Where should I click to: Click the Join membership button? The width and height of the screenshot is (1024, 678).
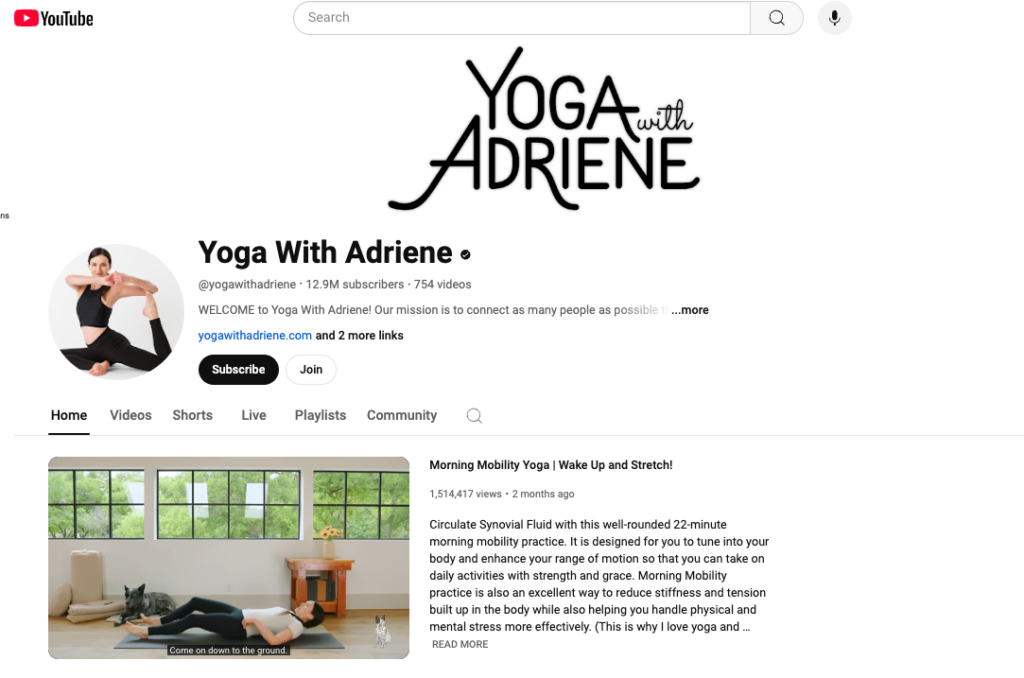pyautogui.click(x=311, y=370)
